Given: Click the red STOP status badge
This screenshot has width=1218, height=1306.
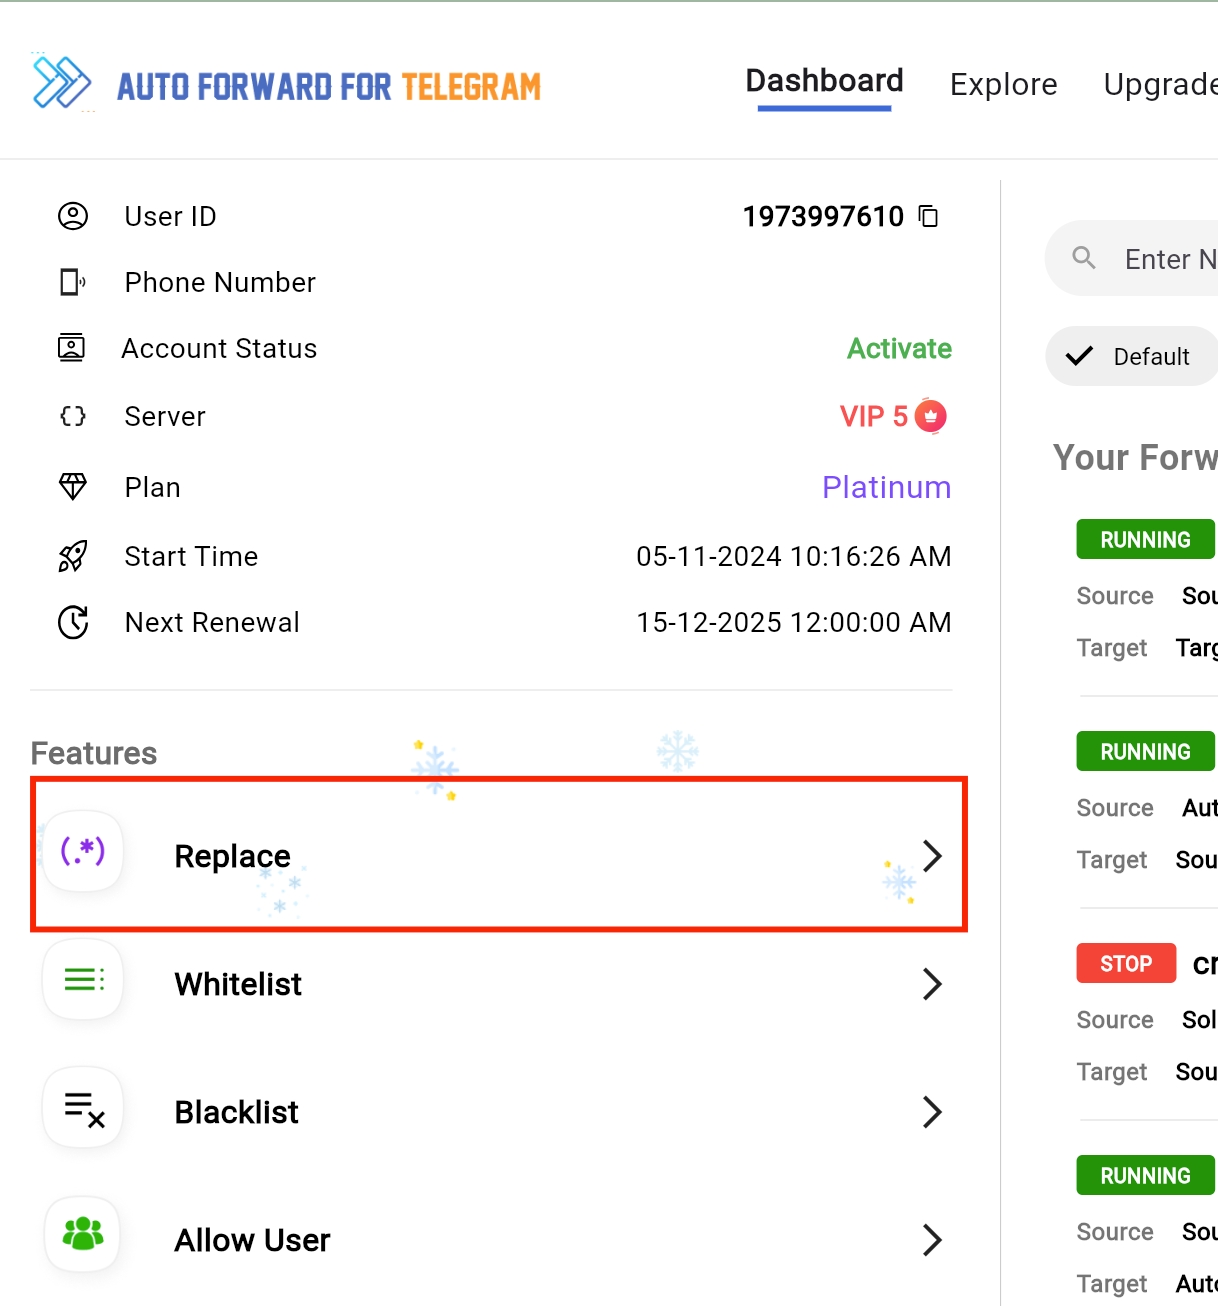Looking at the screenshot, I should point(1126,964).
